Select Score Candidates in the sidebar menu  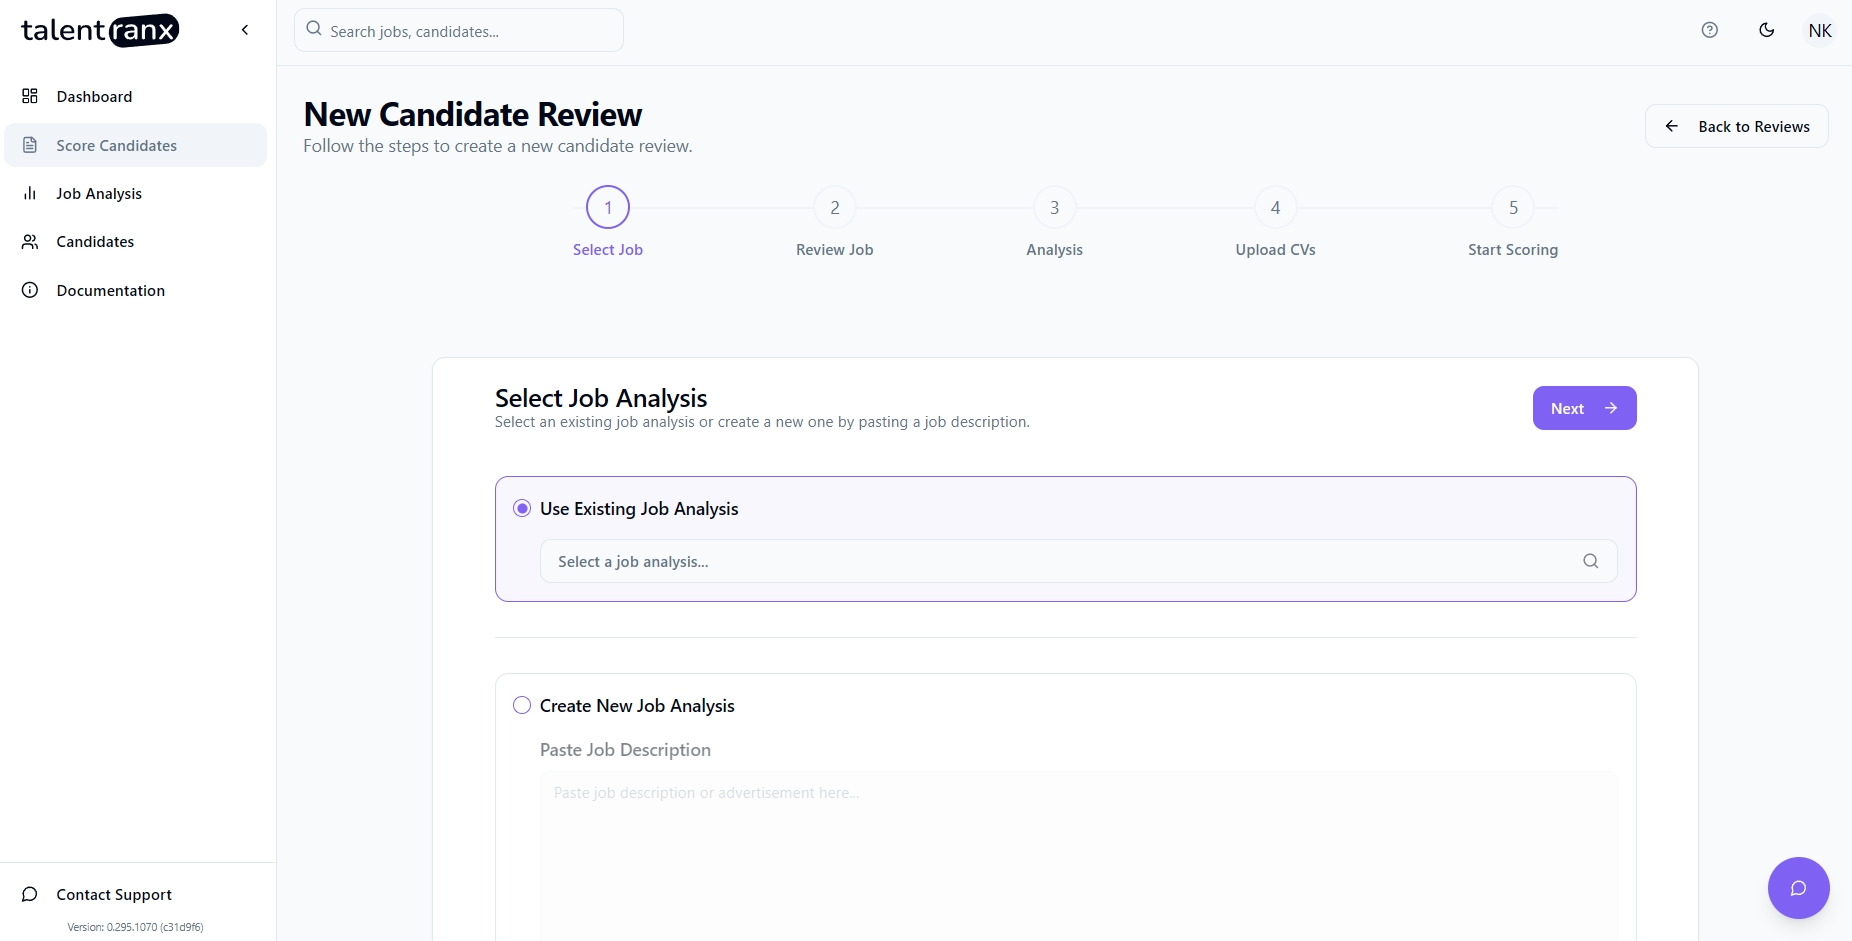[116, 145]
